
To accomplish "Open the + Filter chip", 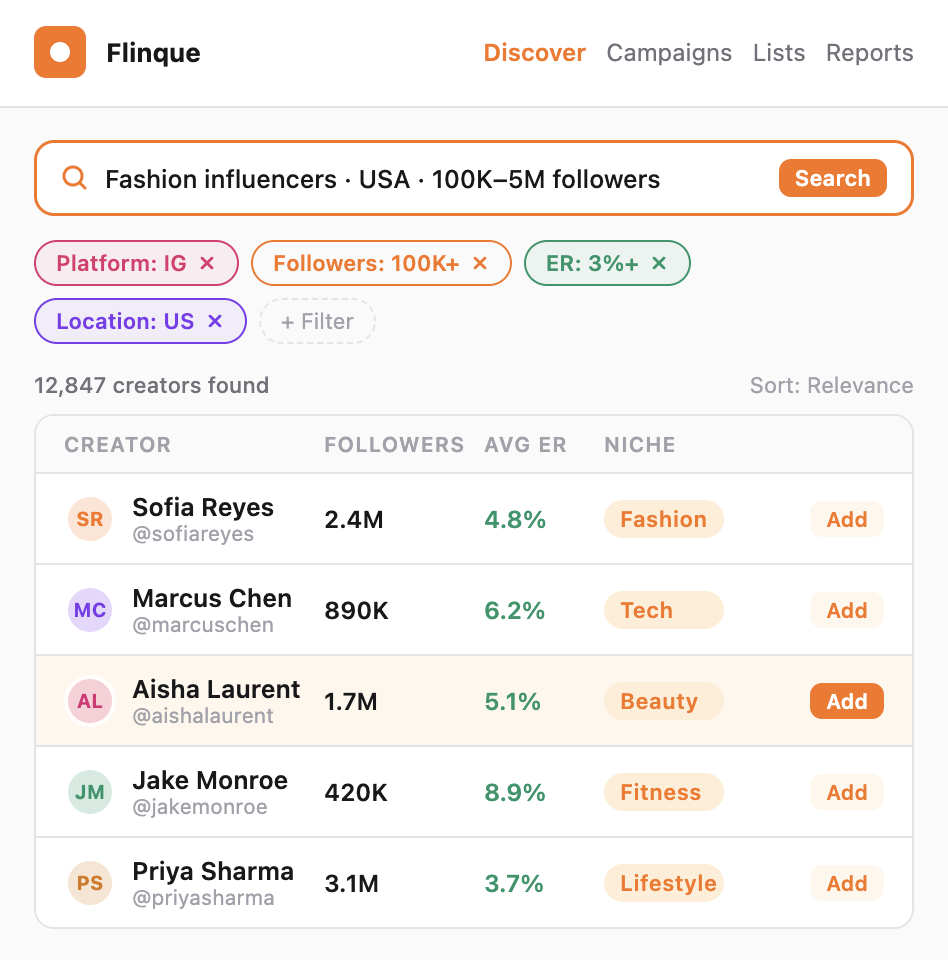I will 317,321.
